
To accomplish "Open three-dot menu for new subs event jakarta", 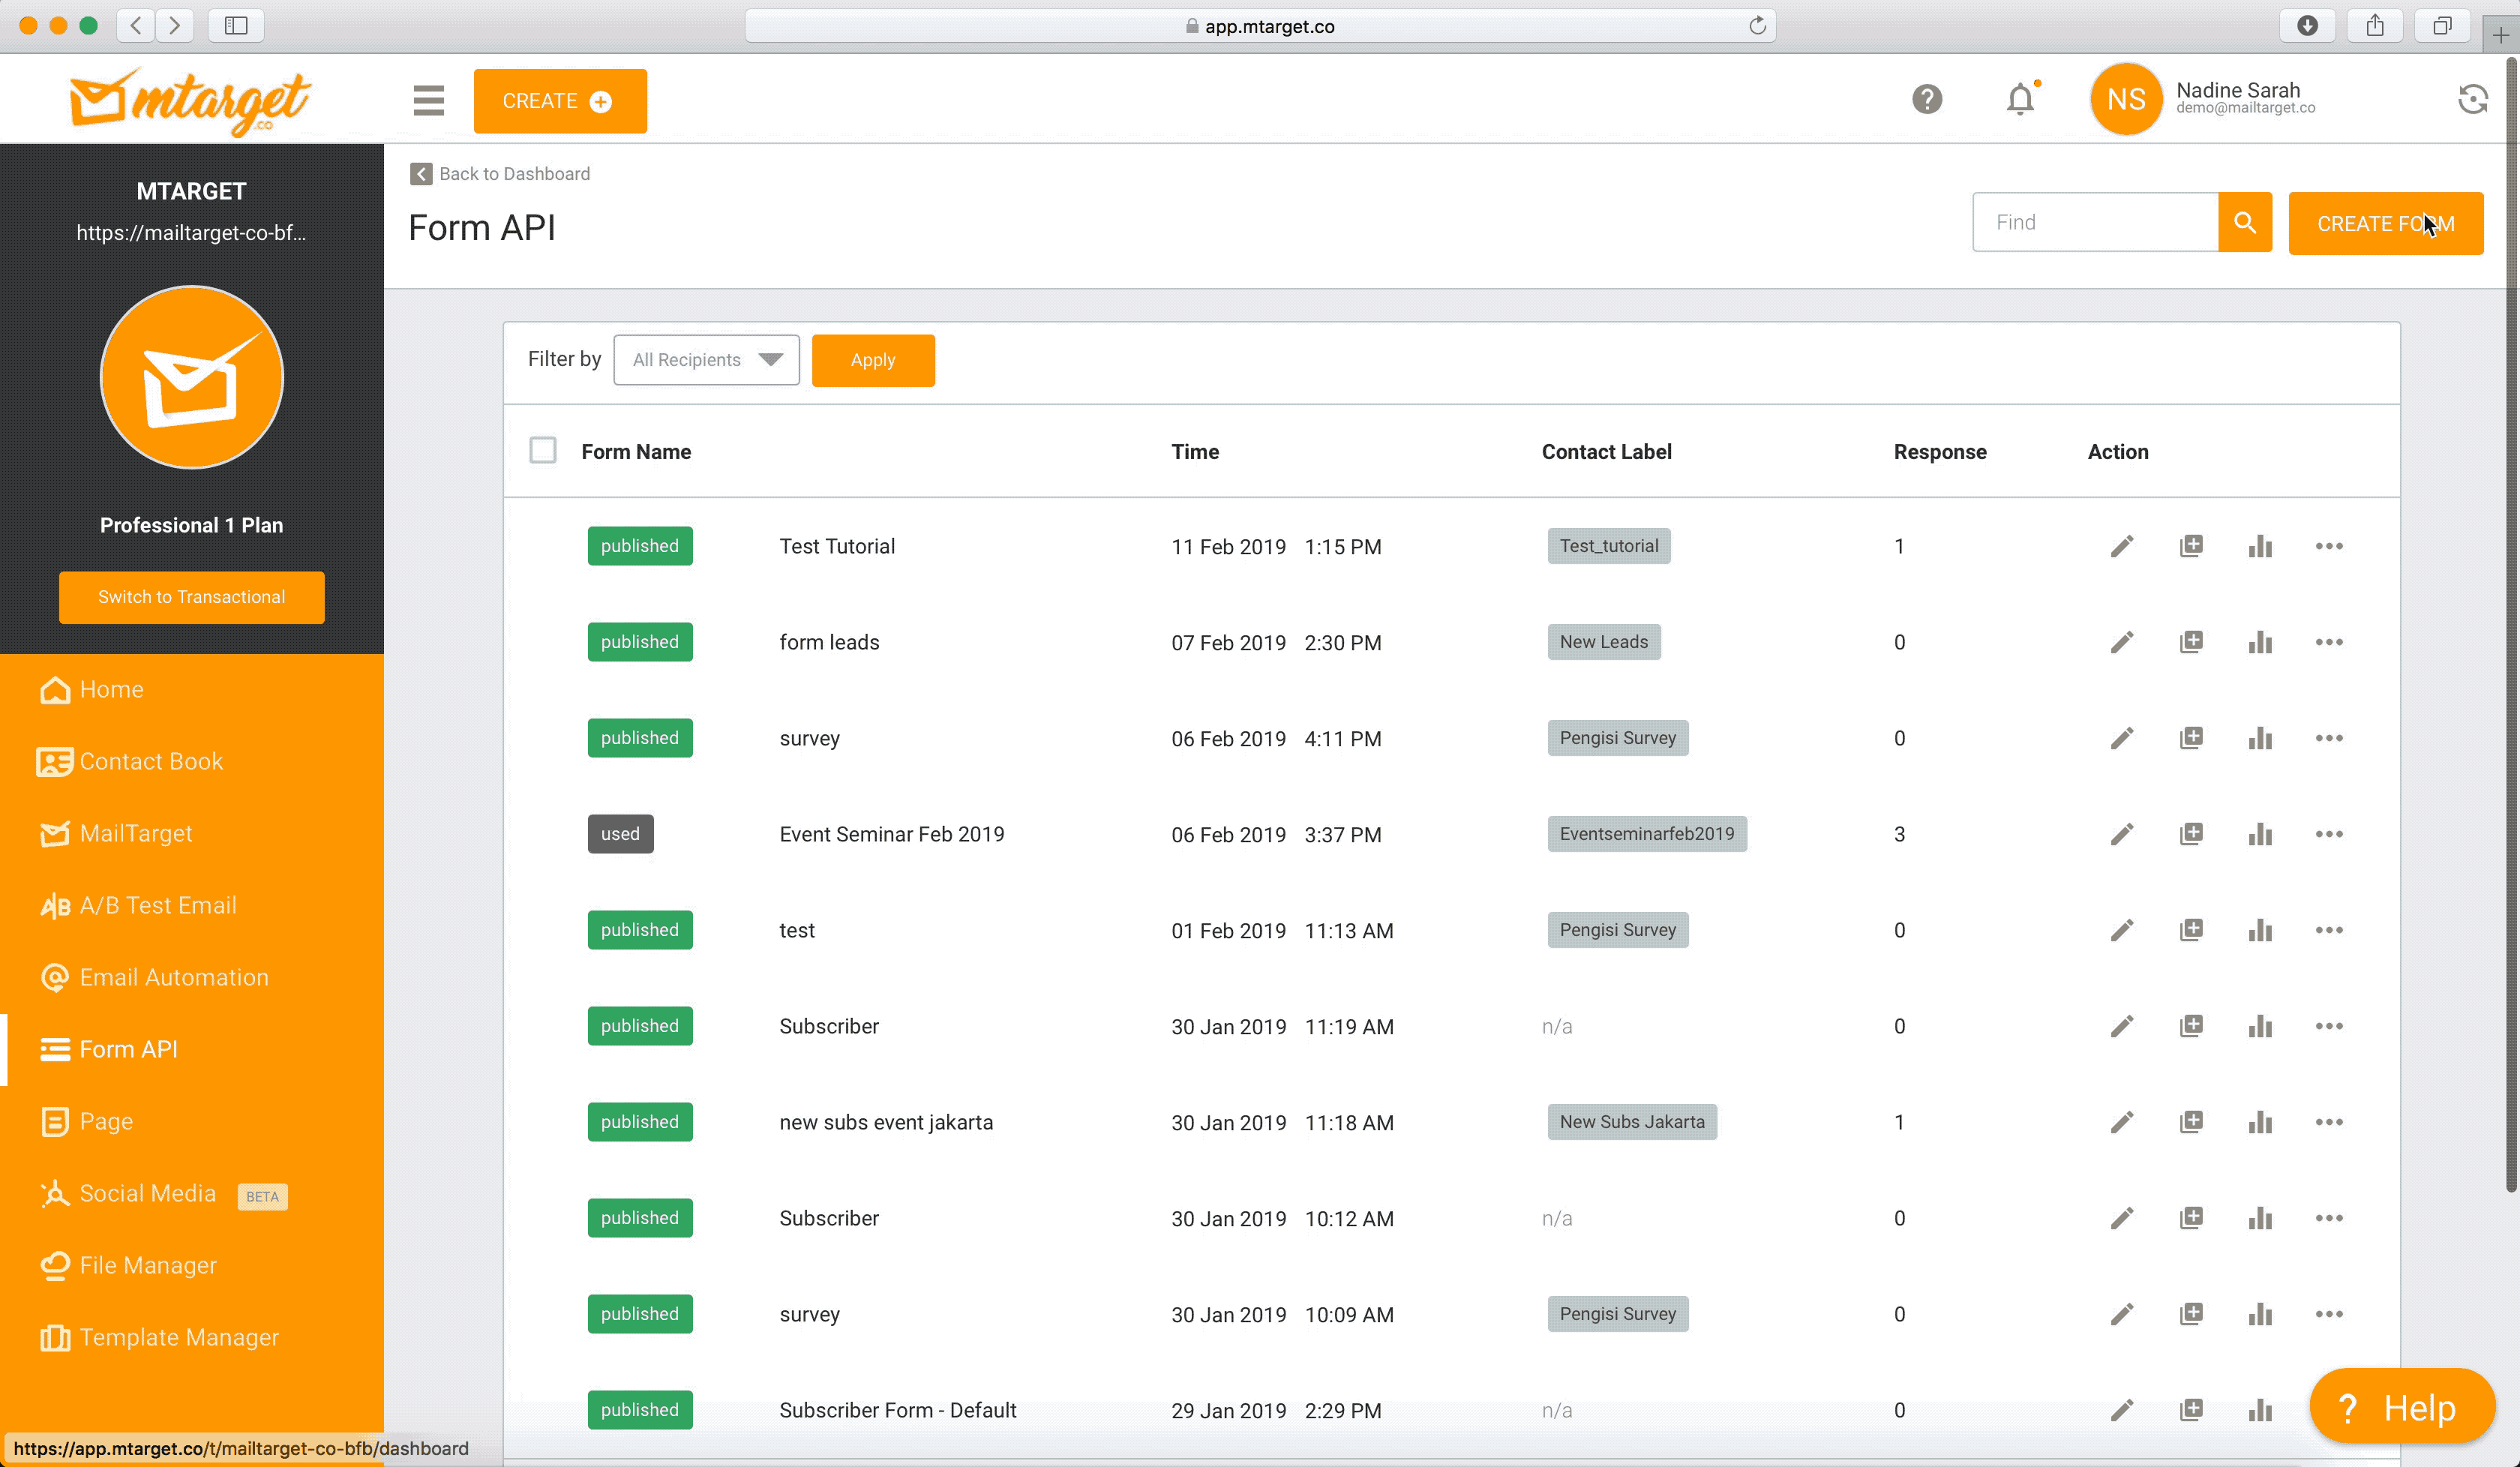I will 2328,1122.
